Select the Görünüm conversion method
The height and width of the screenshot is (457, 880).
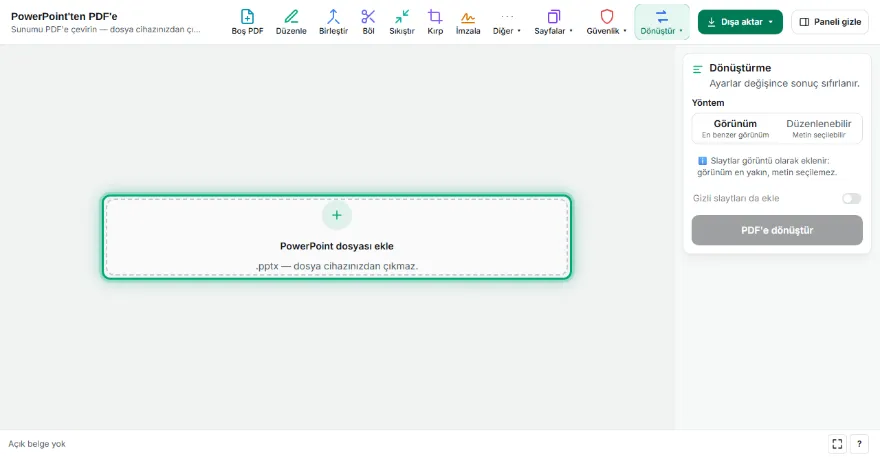click(735, 128)
